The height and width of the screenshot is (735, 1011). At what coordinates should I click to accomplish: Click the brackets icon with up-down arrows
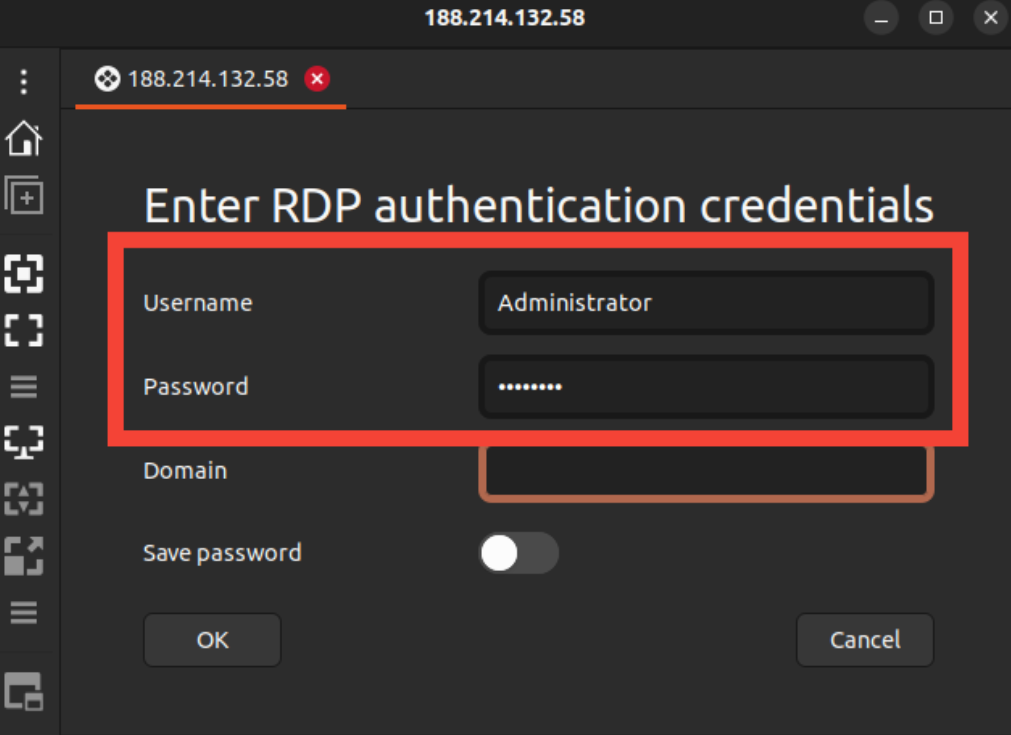(24, 497)
